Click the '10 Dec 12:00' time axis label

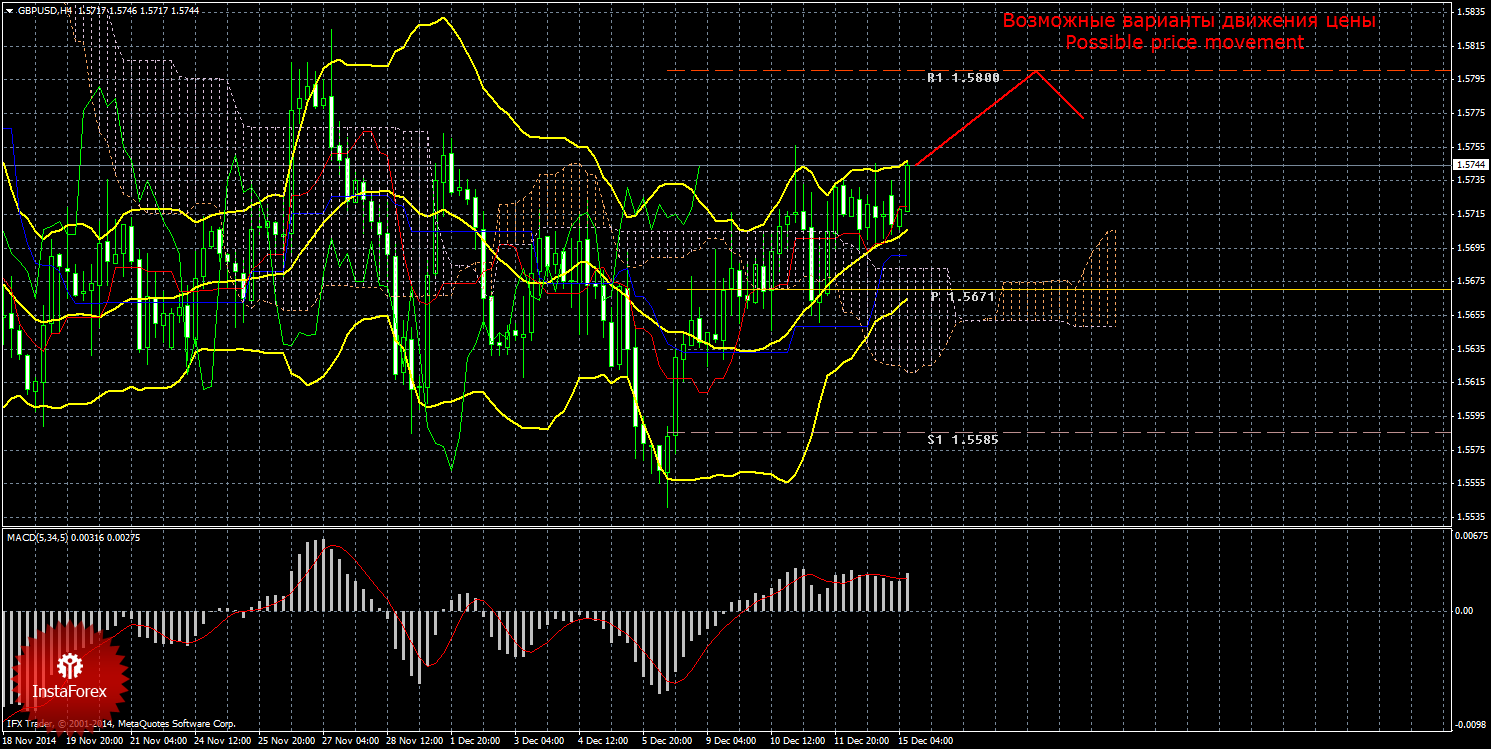799,742
